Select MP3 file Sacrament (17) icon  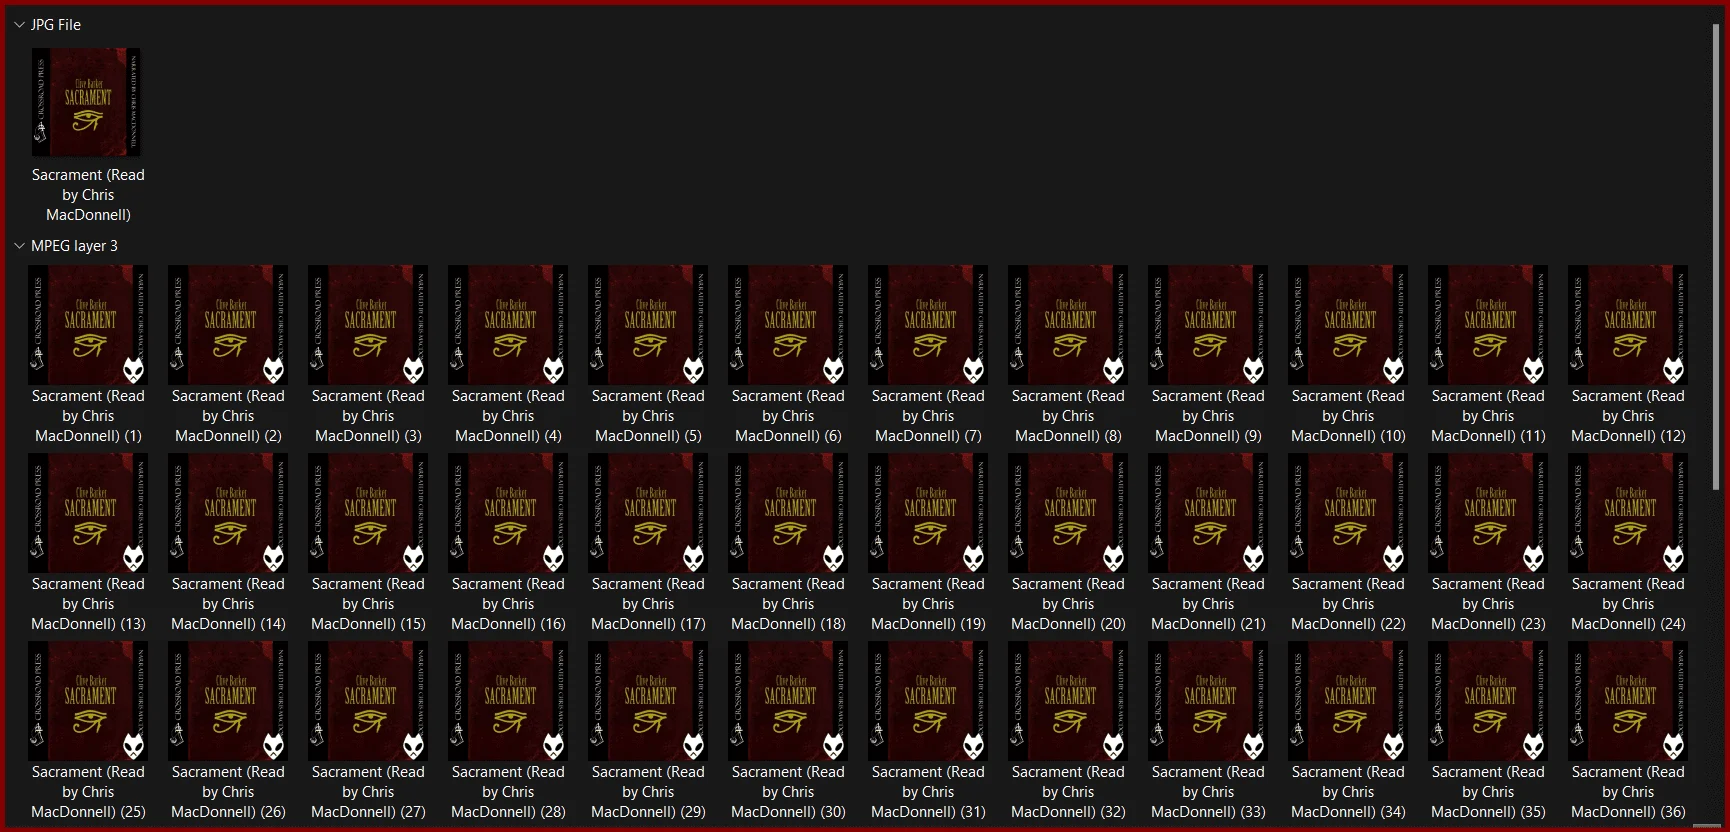click(x=648, y=513)
